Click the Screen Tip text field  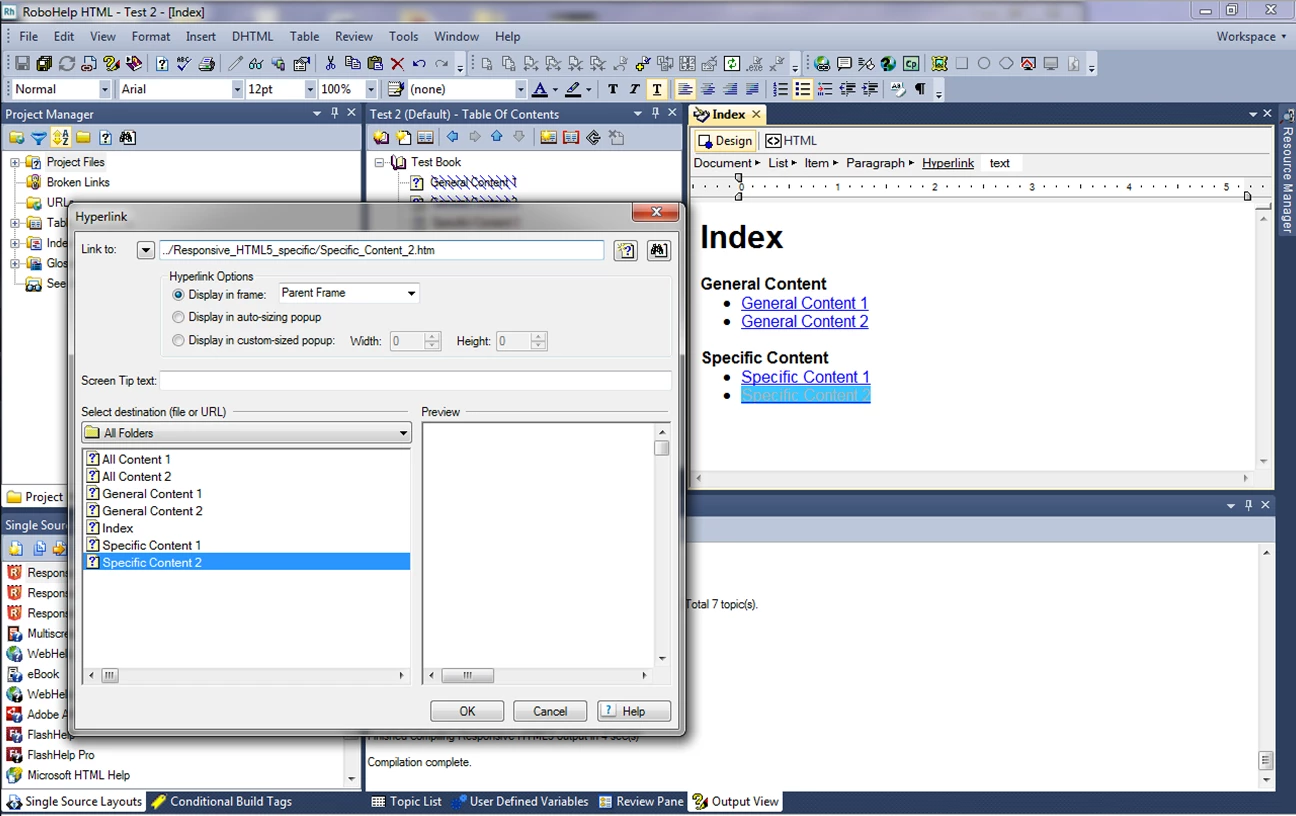(x=415, y=380)
